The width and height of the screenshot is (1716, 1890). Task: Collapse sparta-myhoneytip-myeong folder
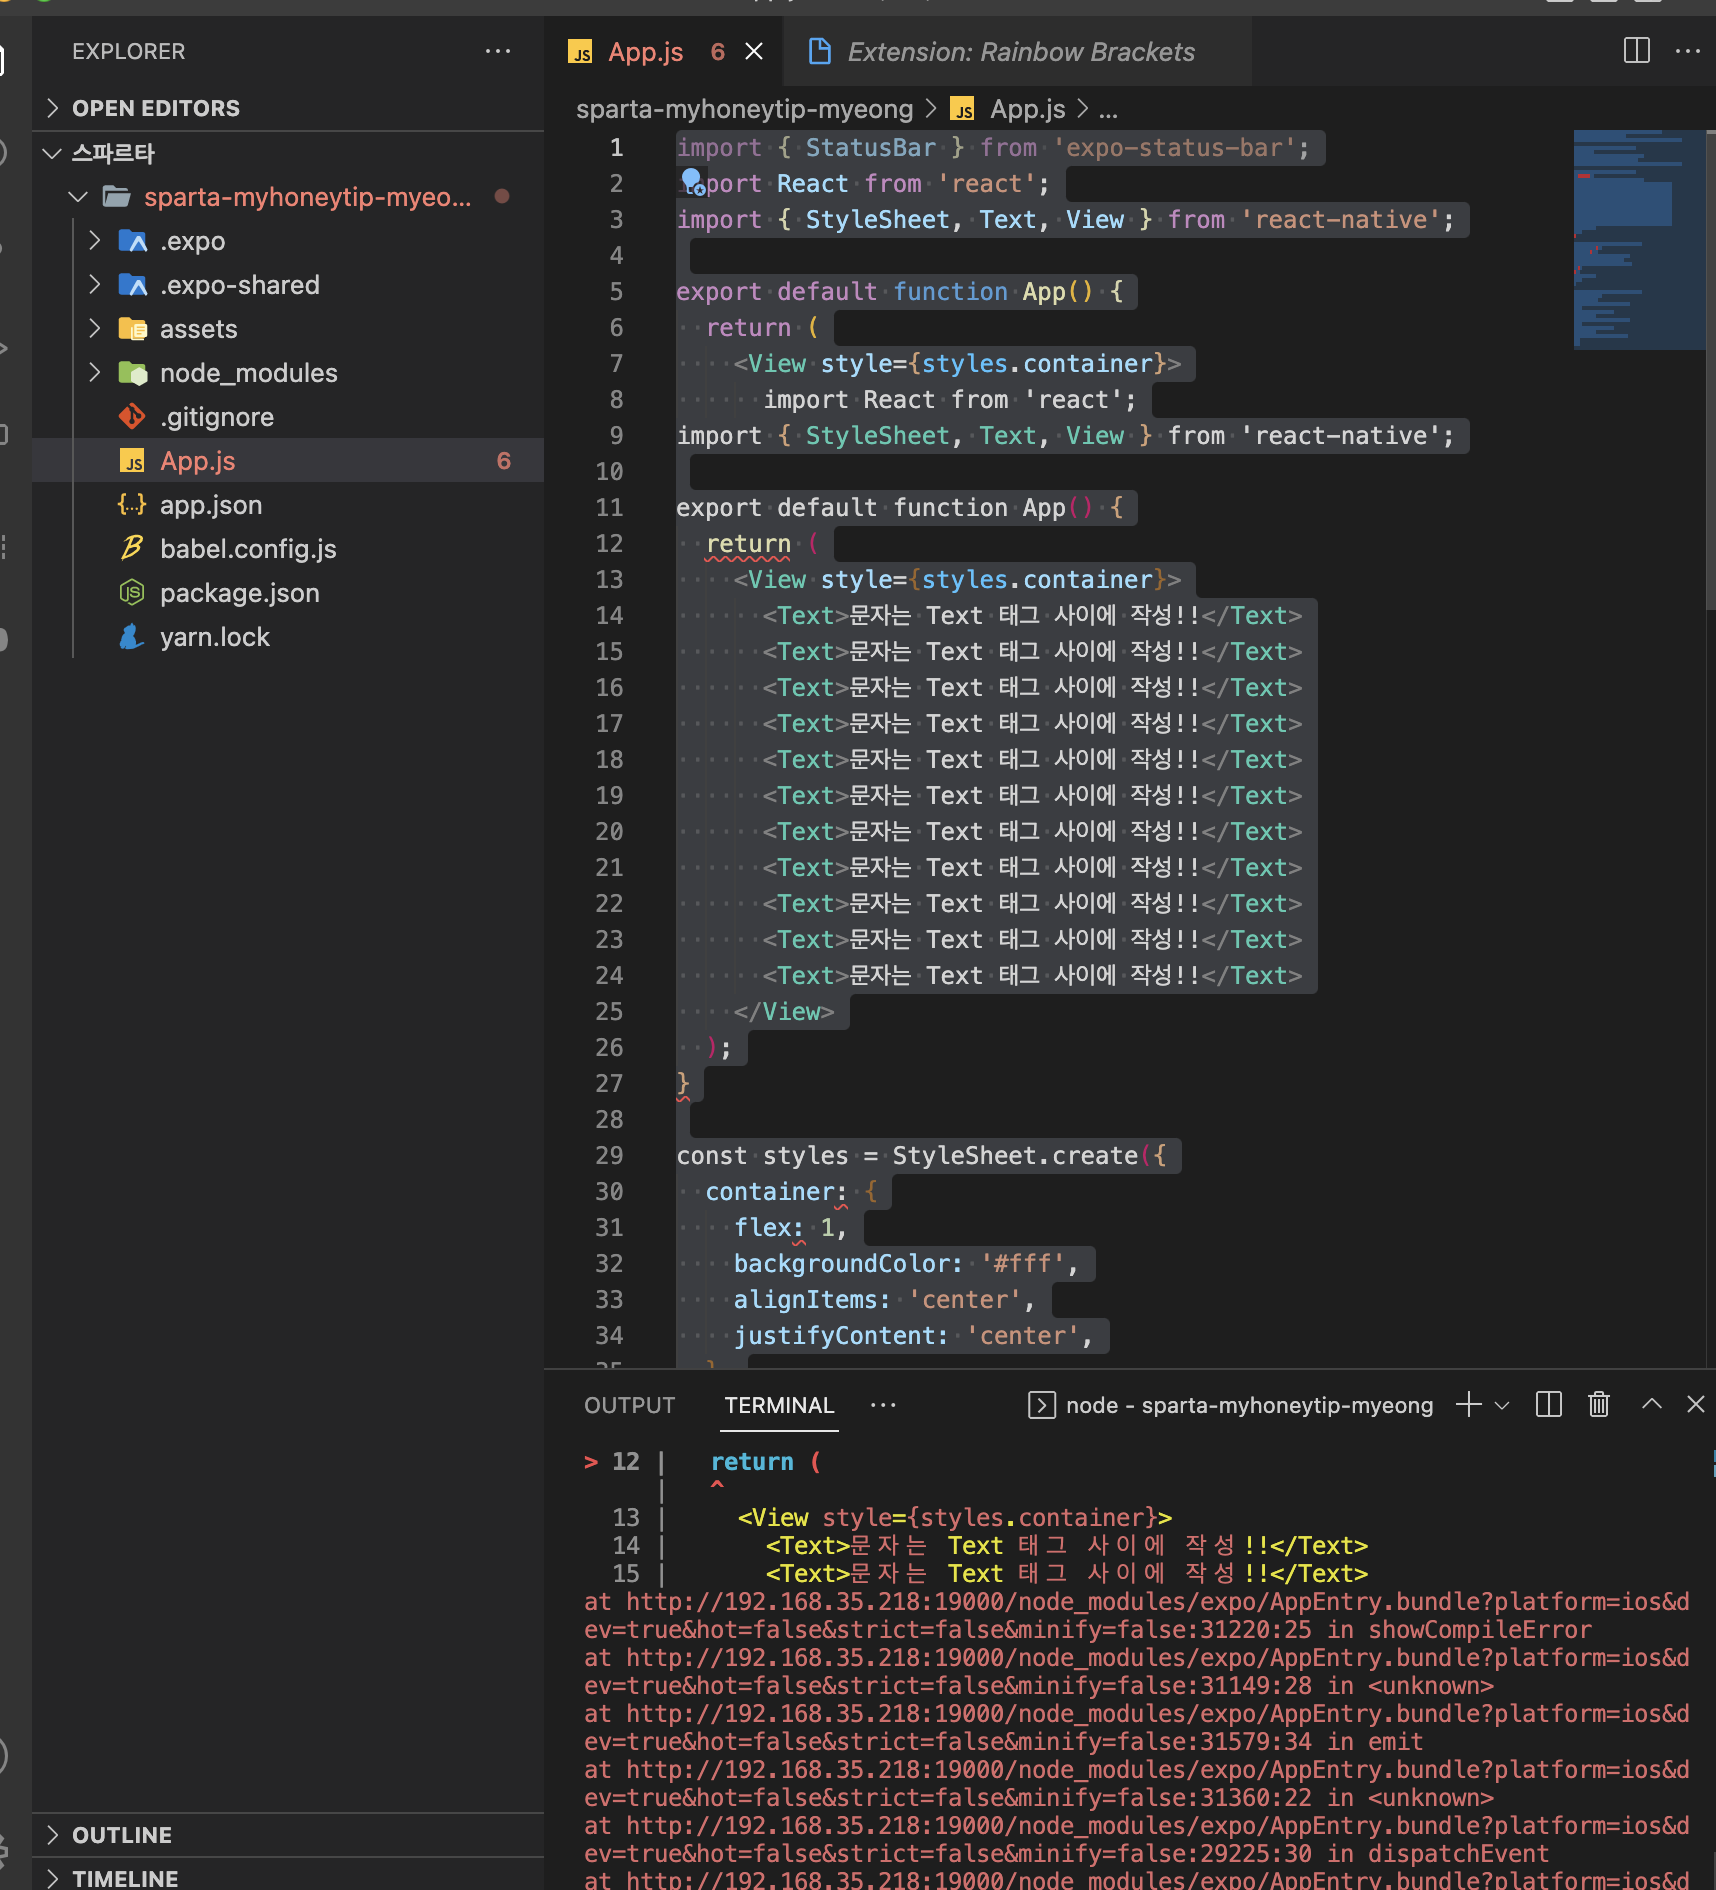pos(78,197)
